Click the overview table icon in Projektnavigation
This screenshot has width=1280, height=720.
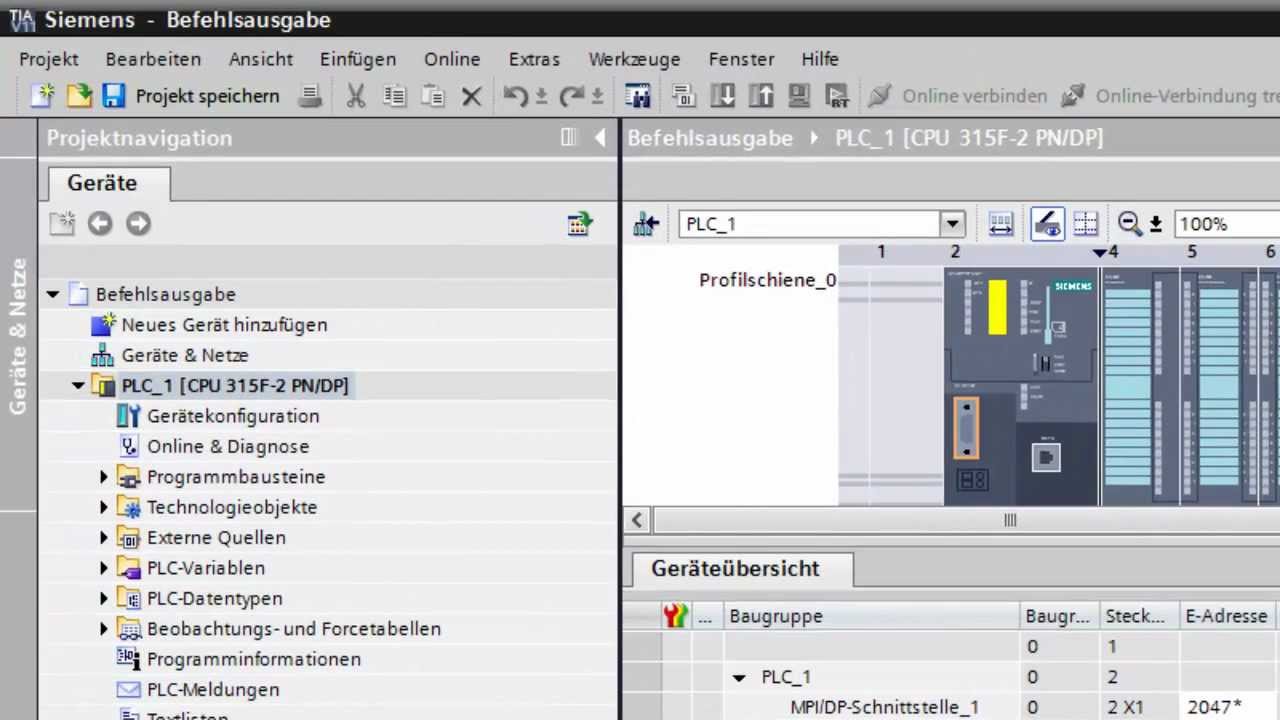pos(580,224)
